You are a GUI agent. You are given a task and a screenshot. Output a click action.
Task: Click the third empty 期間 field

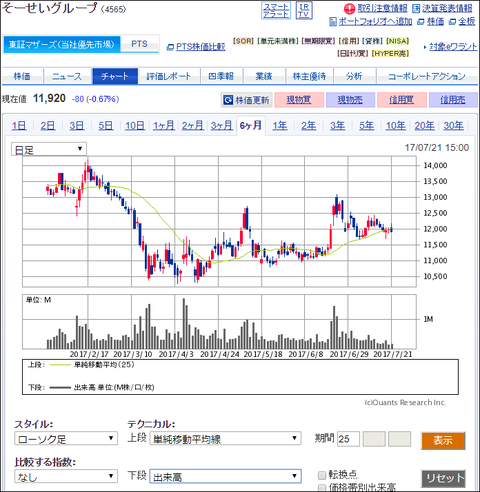399,439
